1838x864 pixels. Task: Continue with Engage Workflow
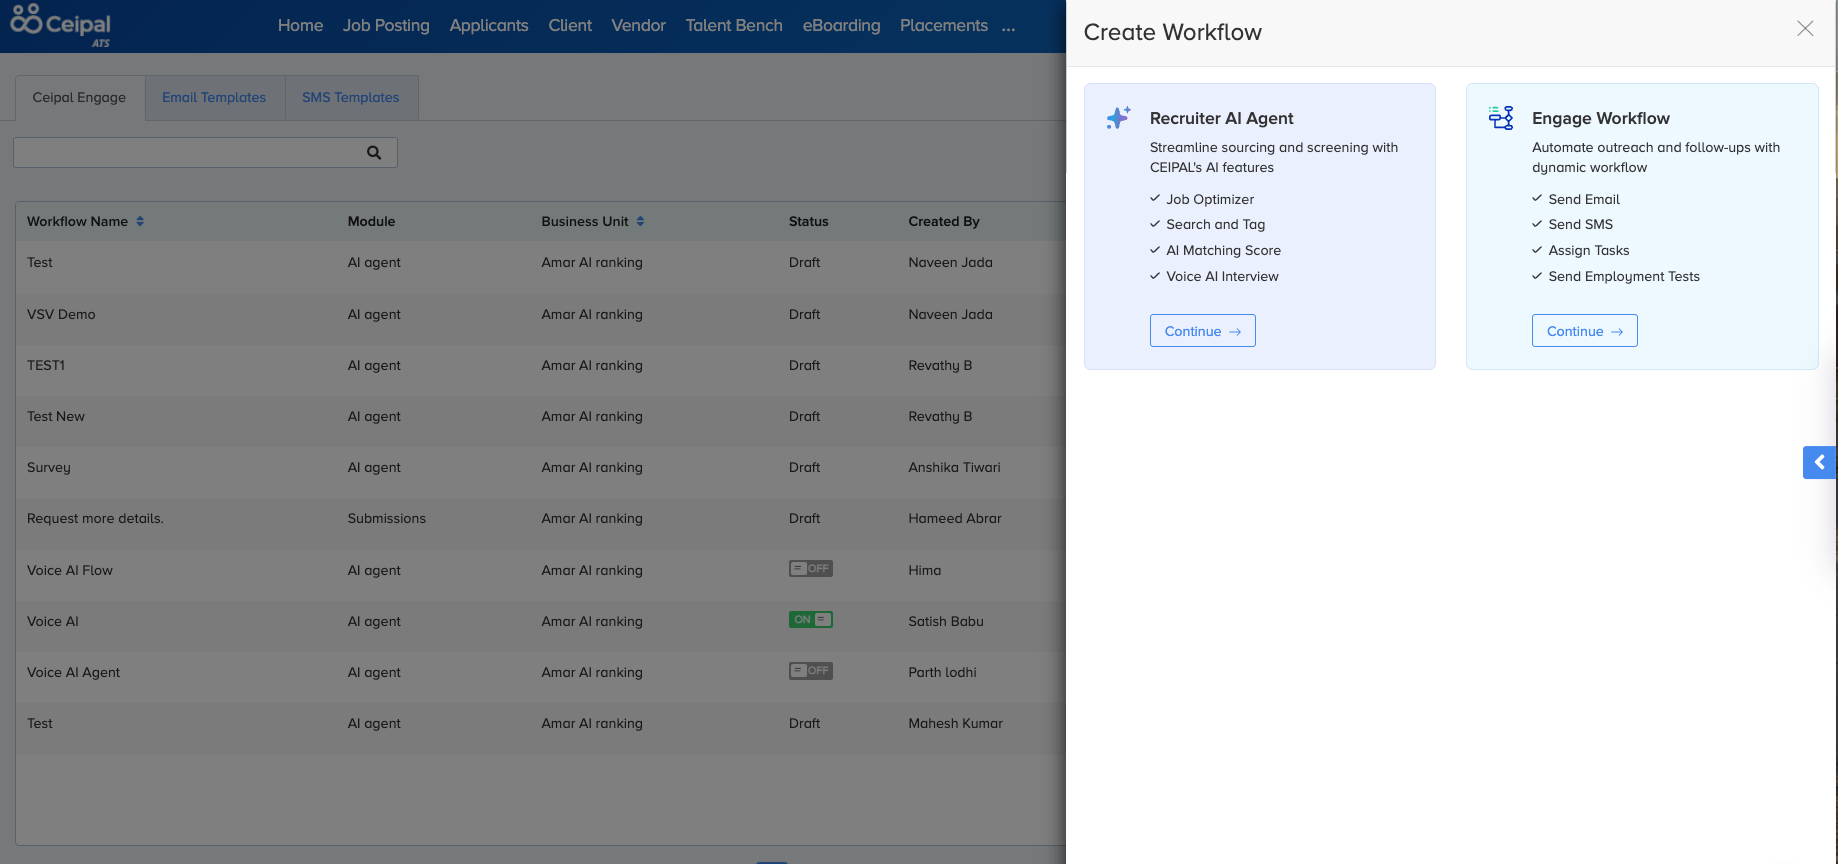1584,331
